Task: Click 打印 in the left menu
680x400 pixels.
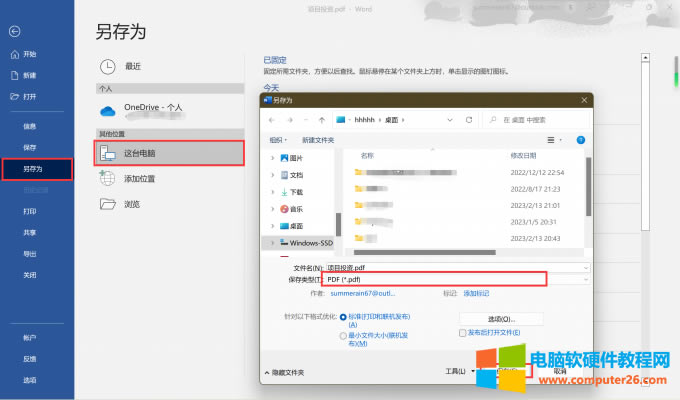Action: coord(30,211)
